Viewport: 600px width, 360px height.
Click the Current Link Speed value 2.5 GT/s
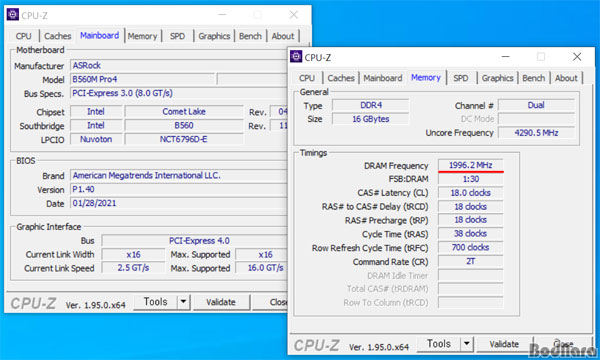click(133, 268)
